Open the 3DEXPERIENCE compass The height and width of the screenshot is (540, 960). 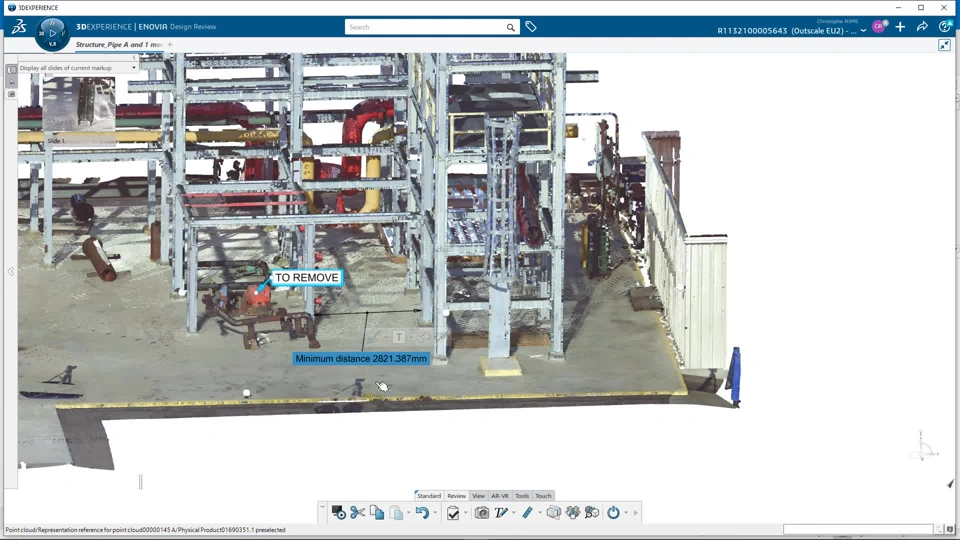(52, 33)
